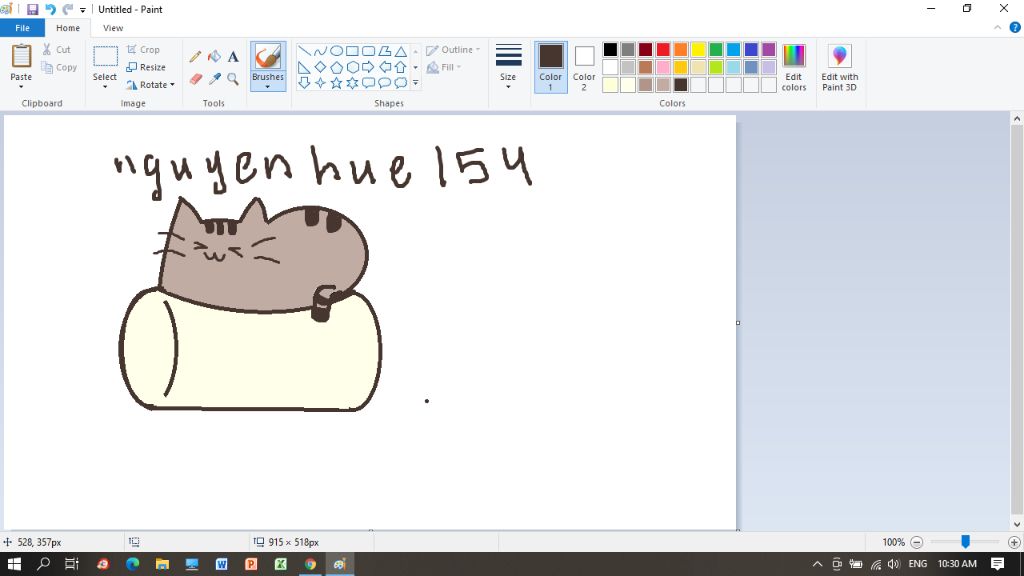Open the Windows Start menu
Screen dimensions: 1024x576
[x=14, y=564]
